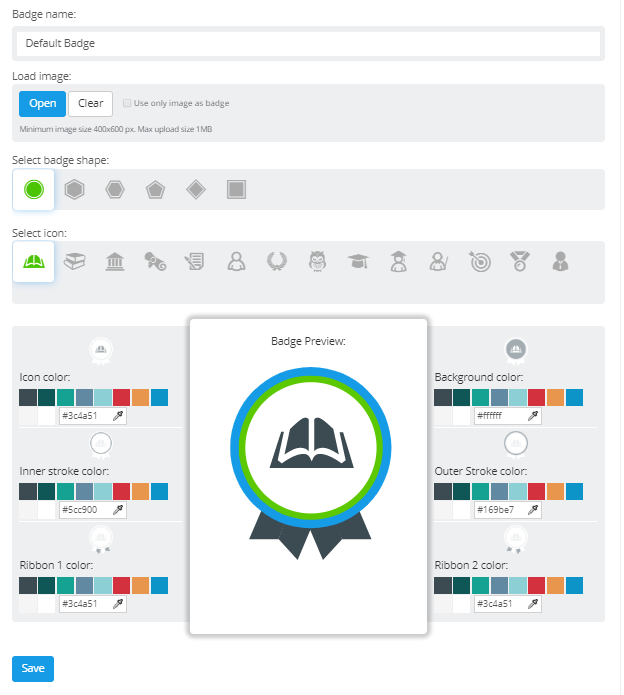The width and height of the screenshot is (624, 695).
Task: Pick the target with arrow icon
Action: [x=480, y=261]
